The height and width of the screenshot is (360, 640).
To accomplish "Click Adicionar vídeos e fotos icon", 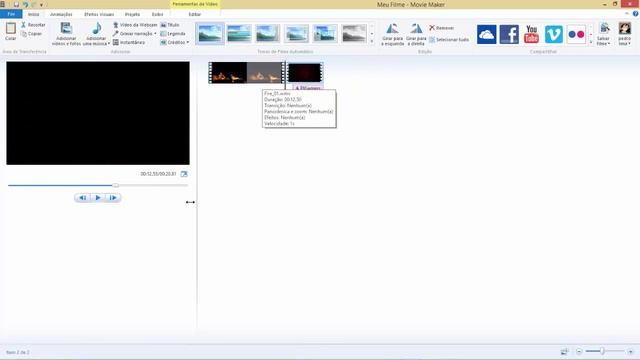I will [66, 28].
